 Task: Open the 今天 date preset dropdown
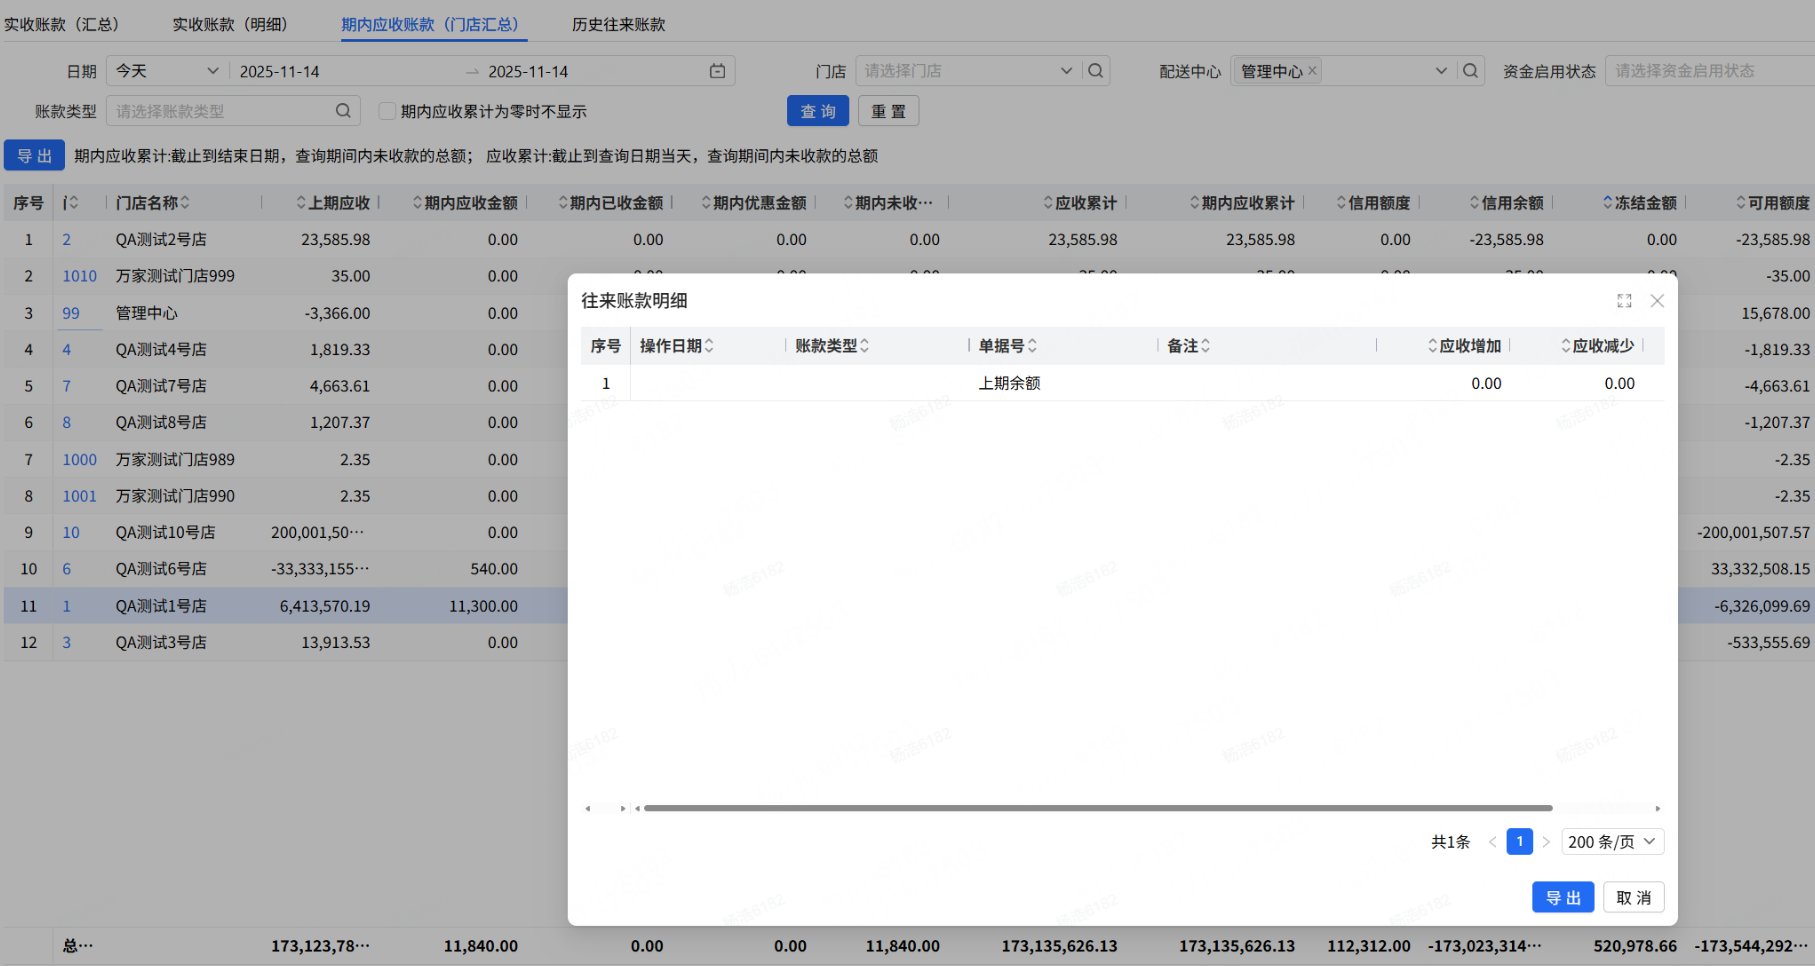click(x=167, y=71)
